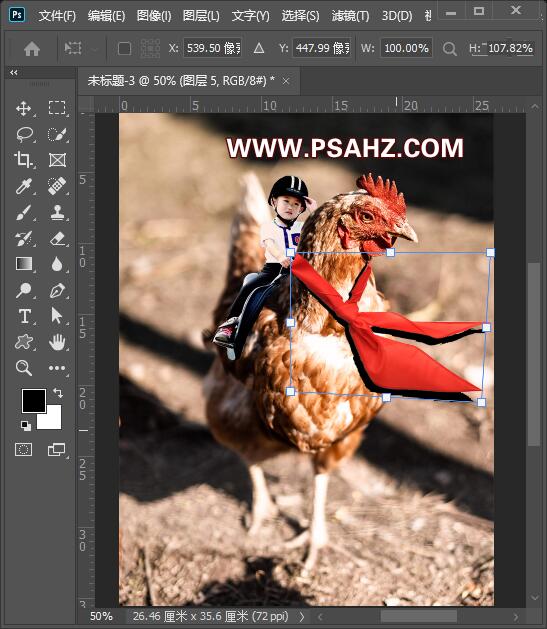Select the Move tool
This screenshot has width=547, height=629.
[24, 108]
